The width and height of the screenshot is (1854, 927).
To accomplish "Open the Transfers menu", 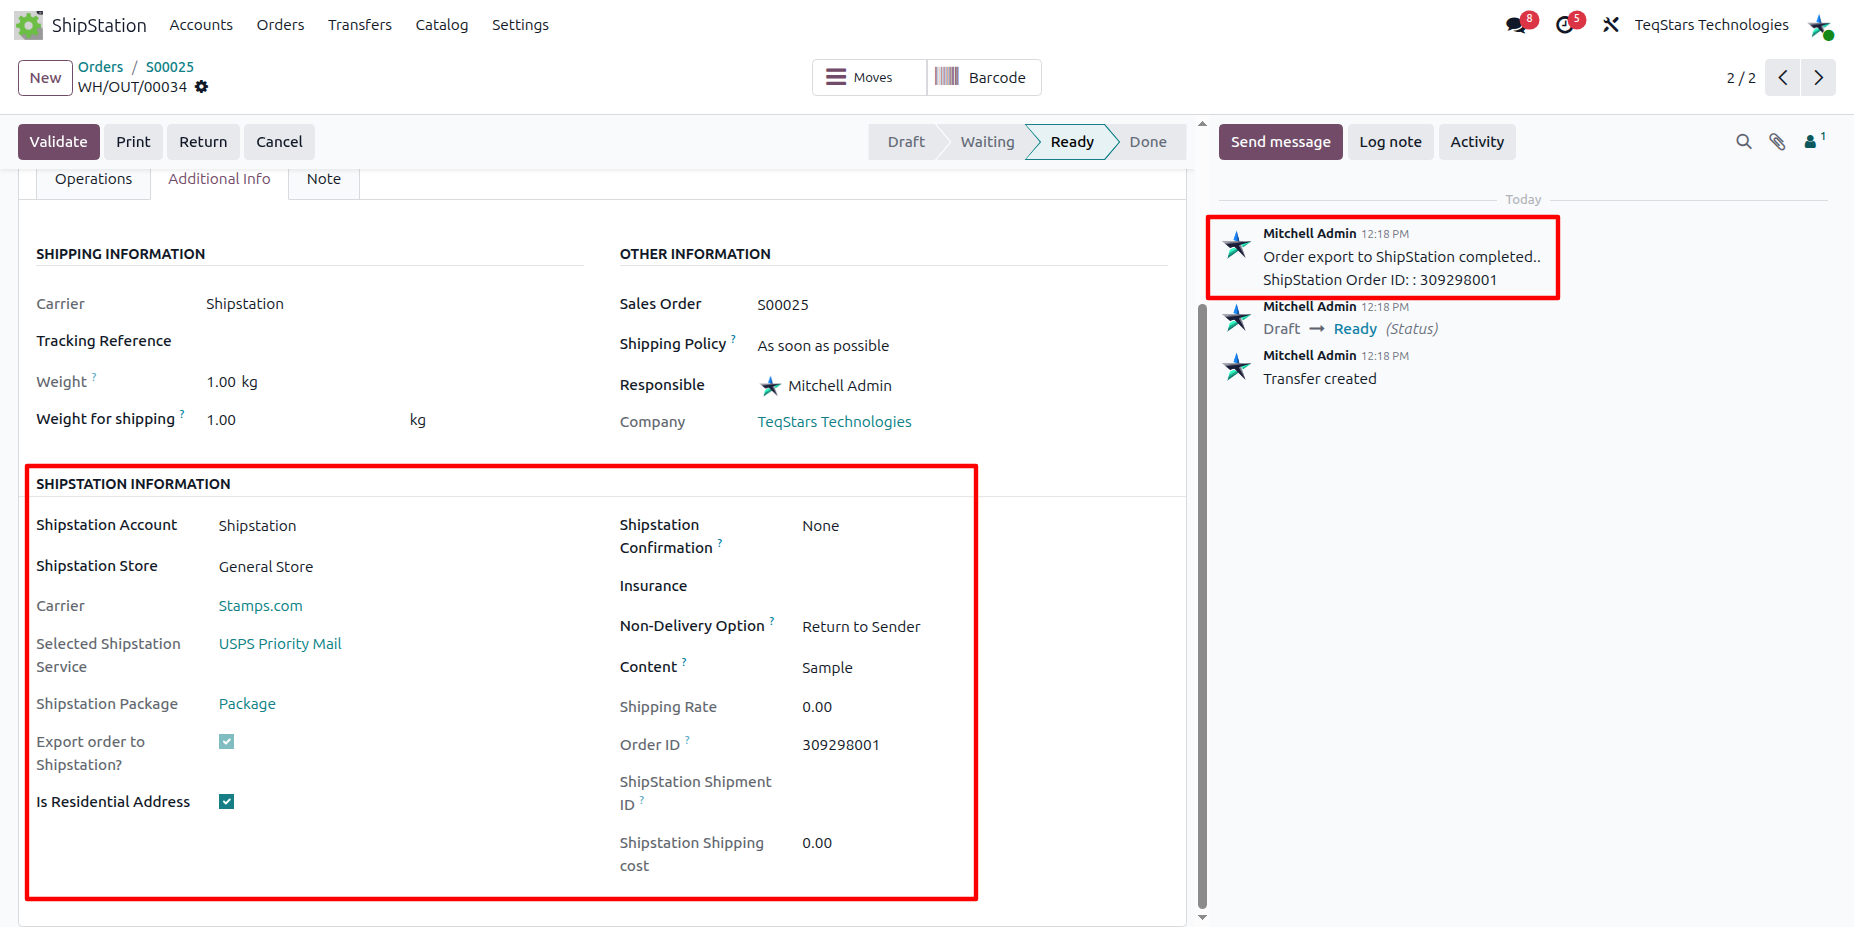I will 360,25.
